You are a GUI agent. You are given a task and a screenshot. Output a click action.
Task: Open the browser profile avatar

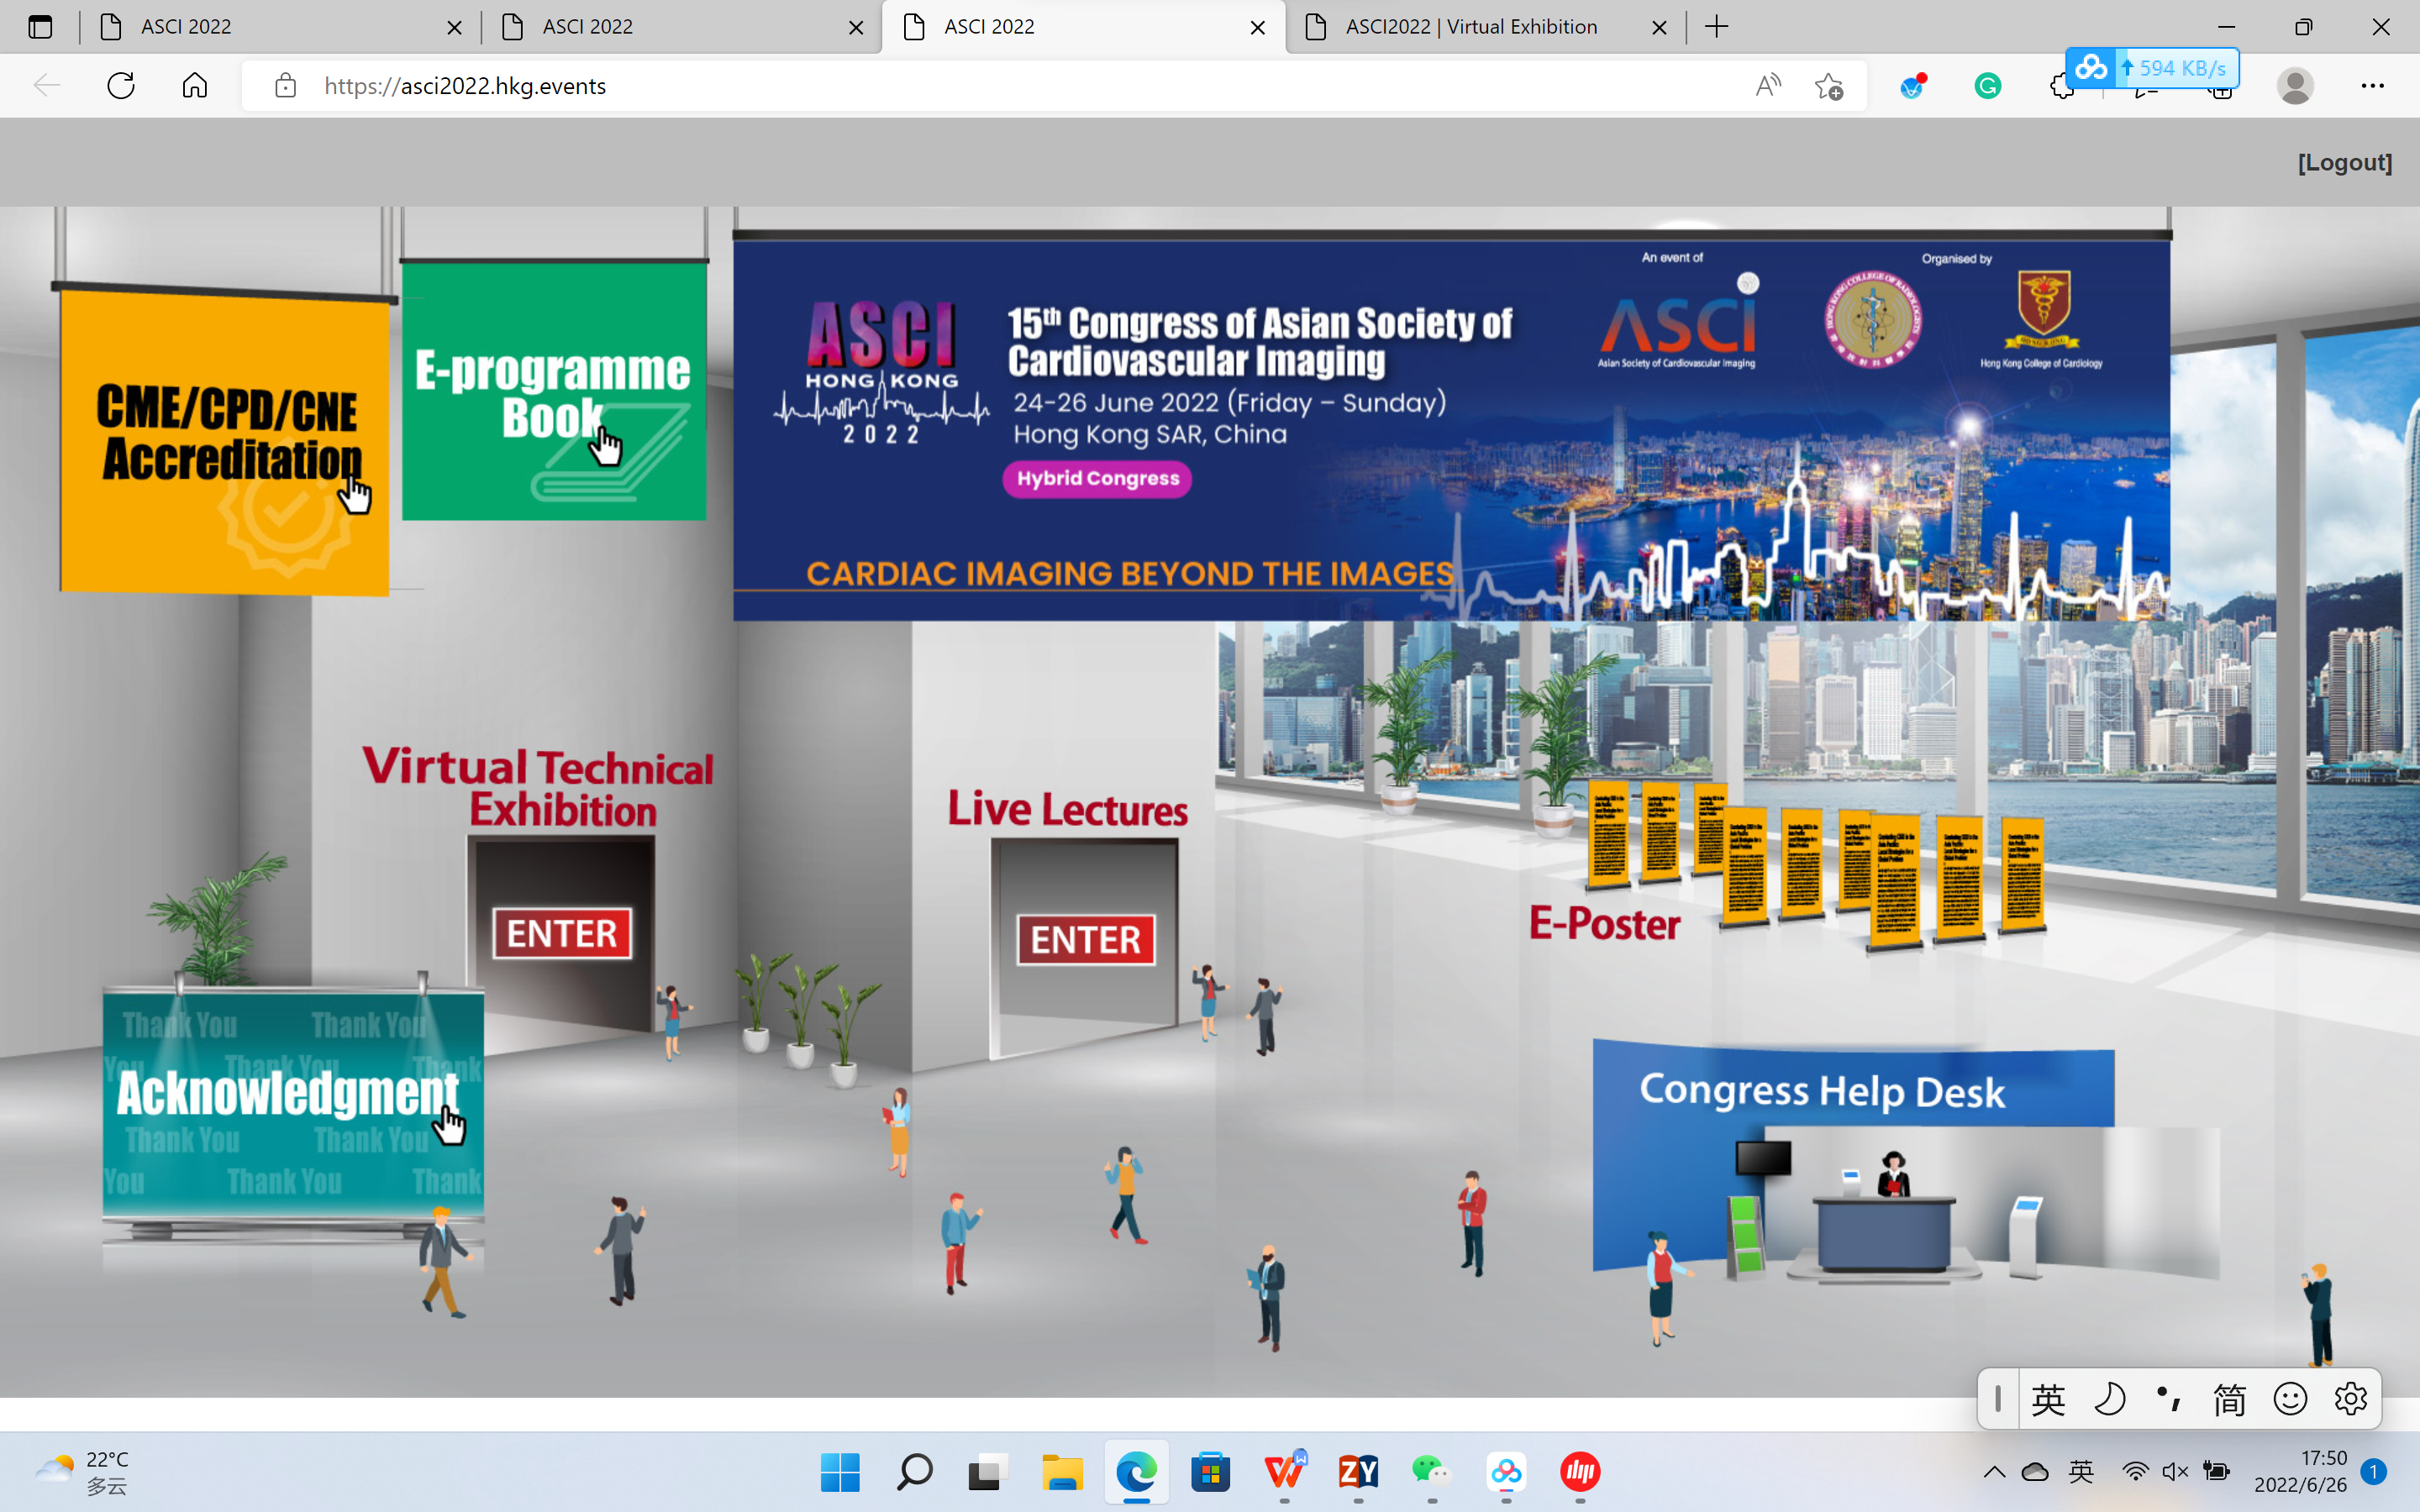(x=2295, y=86)
